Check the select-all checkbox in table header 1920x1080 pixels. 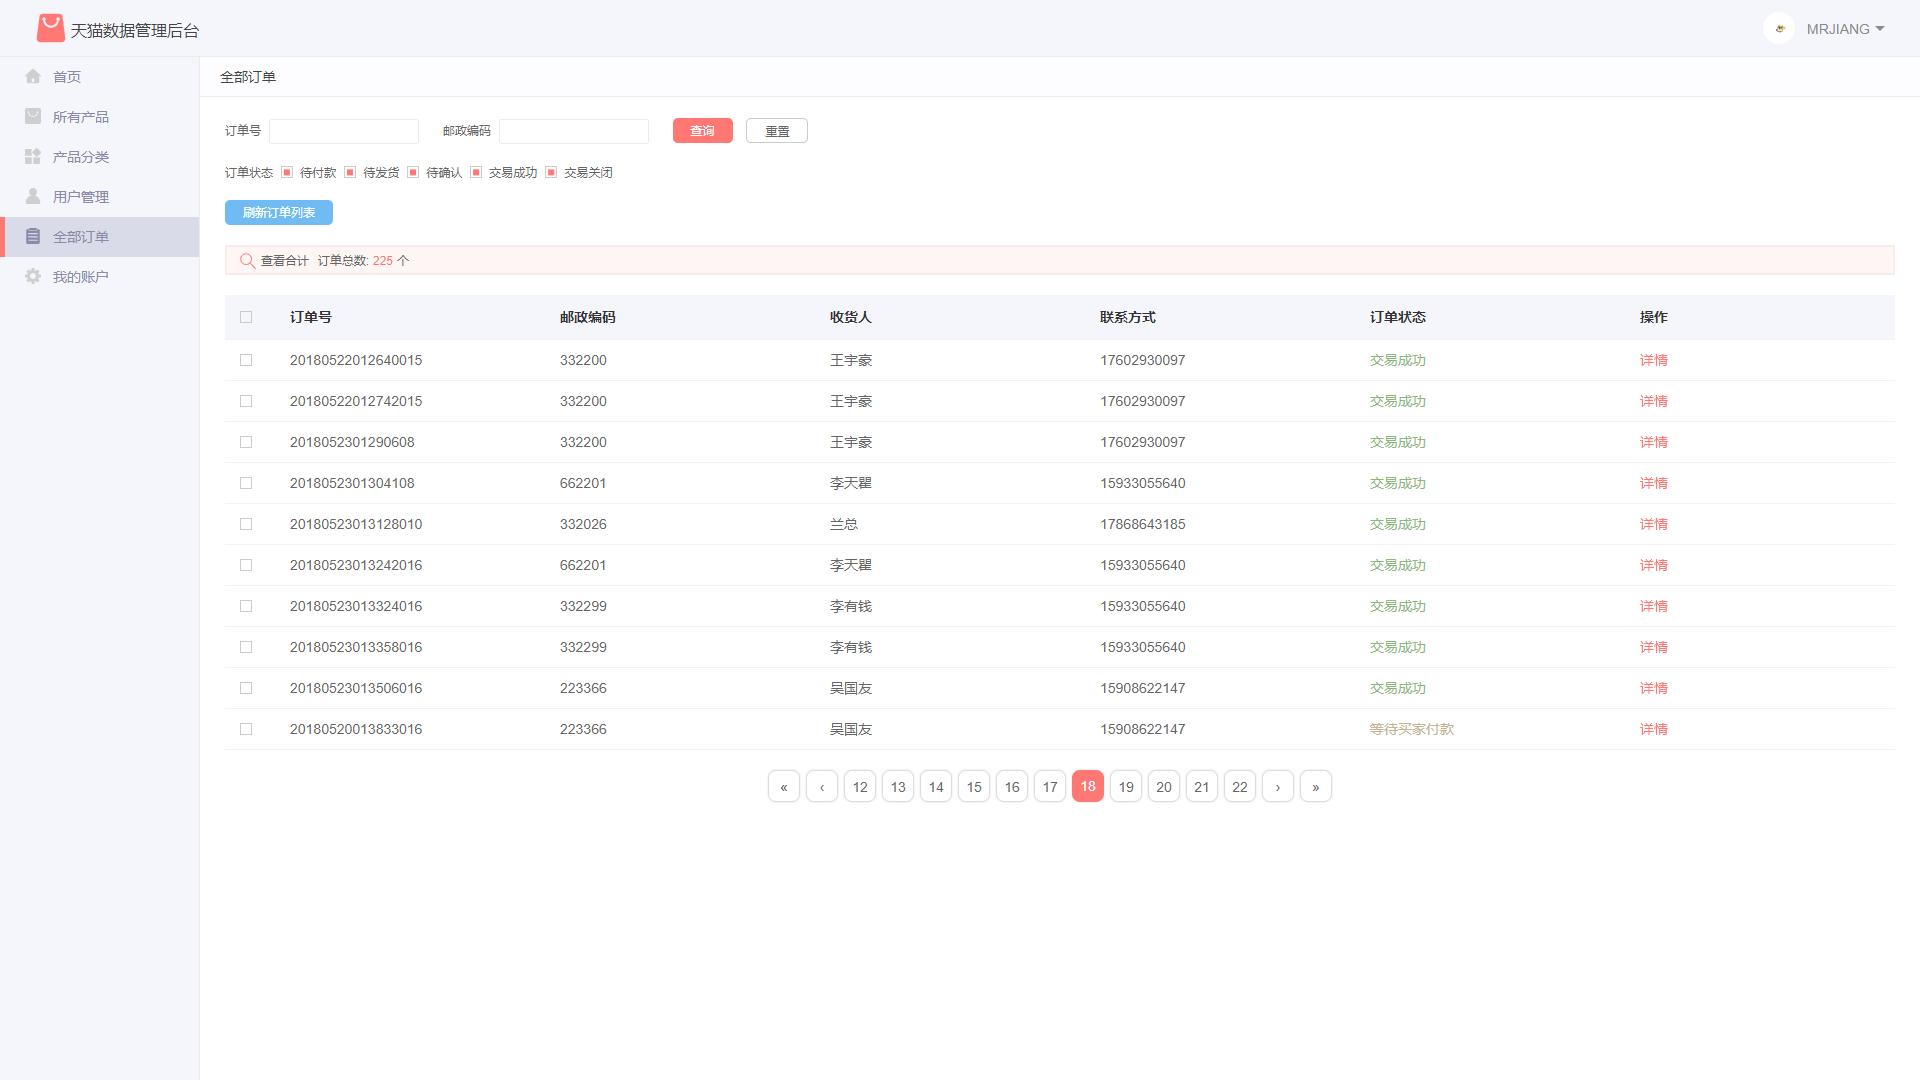[x=247, y=317]
